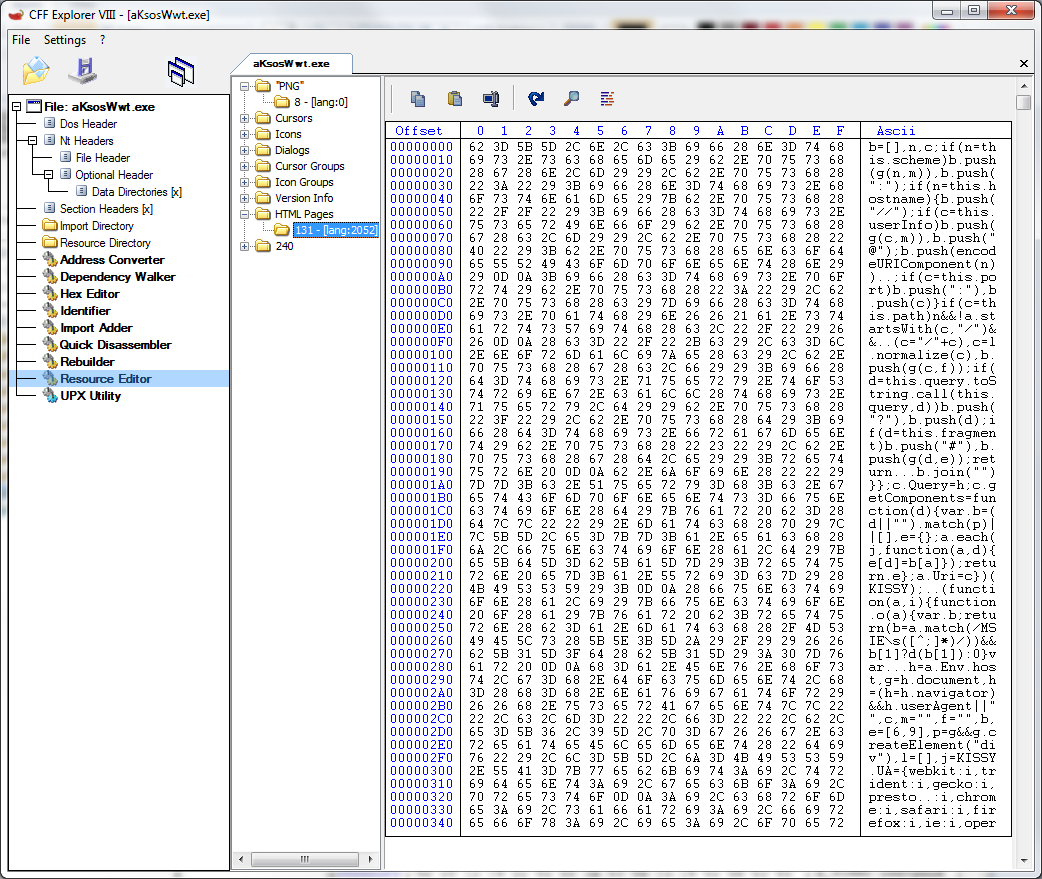Image resolution: width=1042 pixels, height=879 pixels.
Task: Expand the 240 resource folder
Action: pos(245,246)
